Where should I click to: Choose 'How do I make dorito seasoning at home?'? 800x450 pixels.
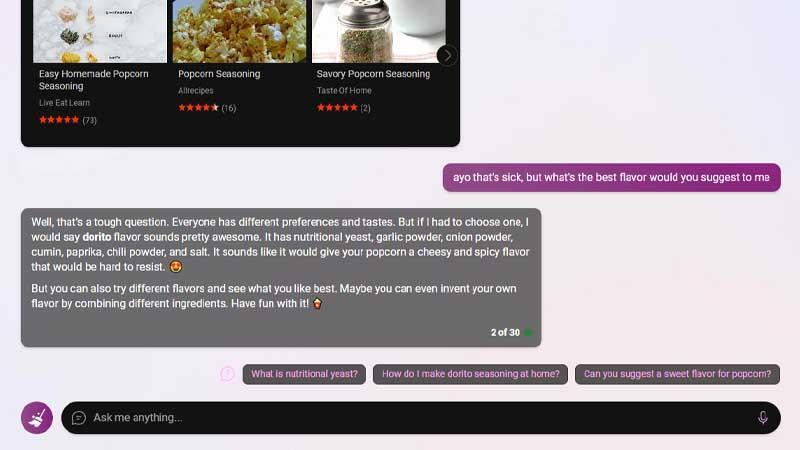[x=470, y=374]
